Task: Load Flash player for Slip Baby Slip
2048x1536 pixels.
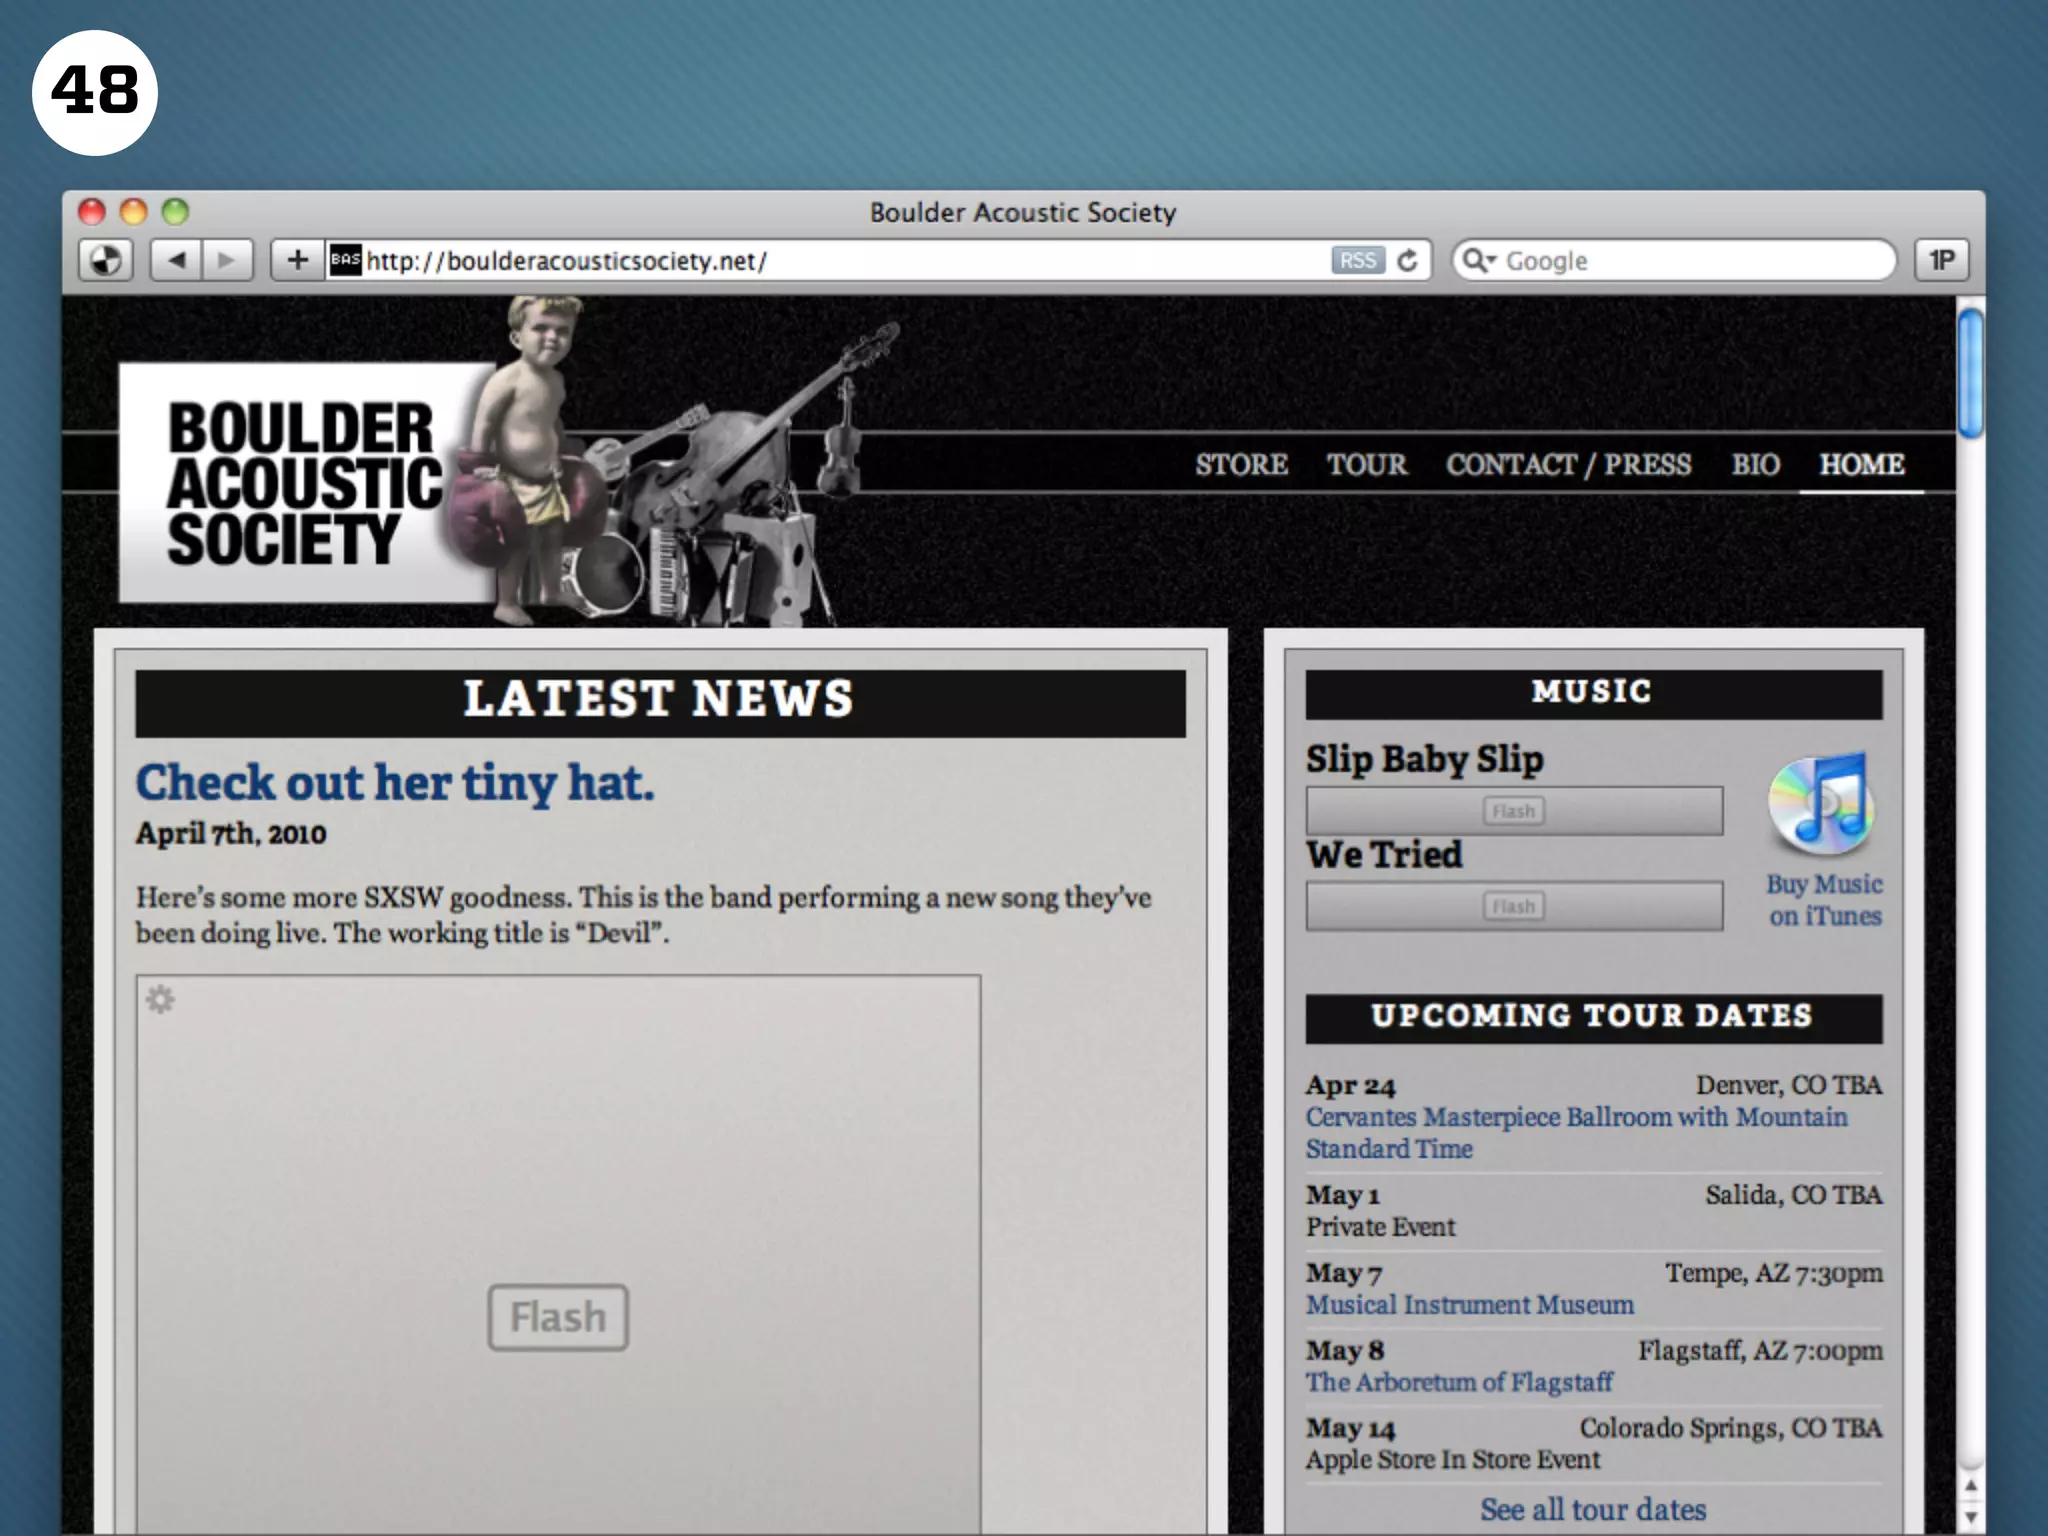Action: [1513, 811]
